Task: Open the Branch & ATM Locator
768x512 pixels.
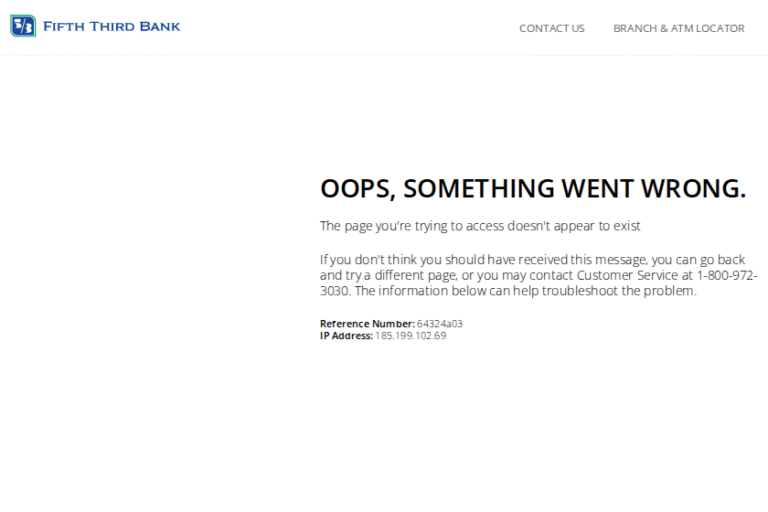Action: (x=678, y=28)
